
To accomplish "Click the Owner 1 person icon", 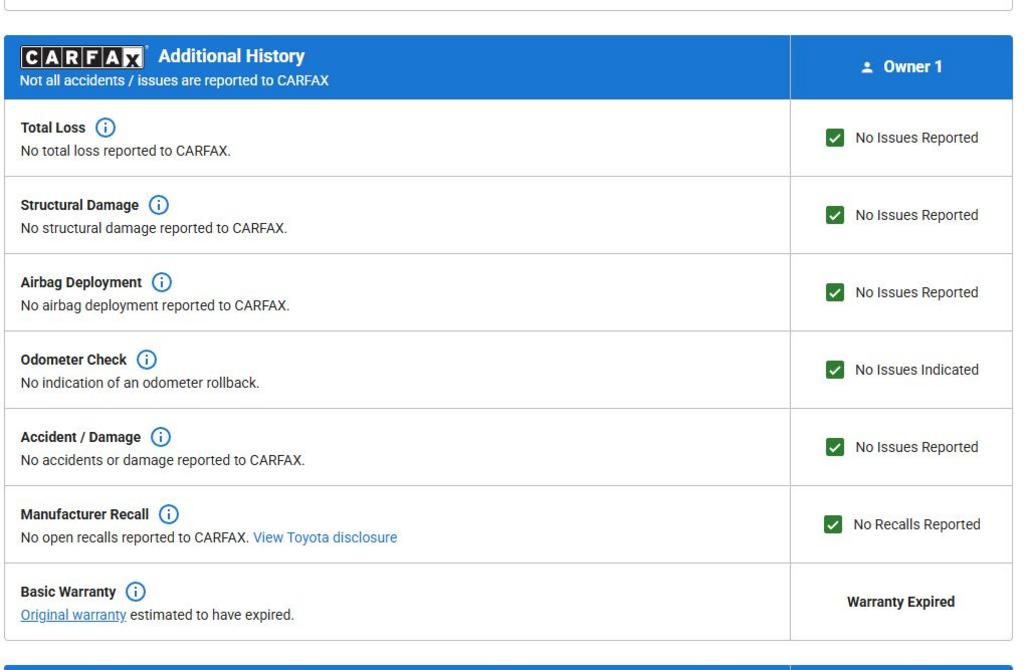I will click(x=867, y=67).
